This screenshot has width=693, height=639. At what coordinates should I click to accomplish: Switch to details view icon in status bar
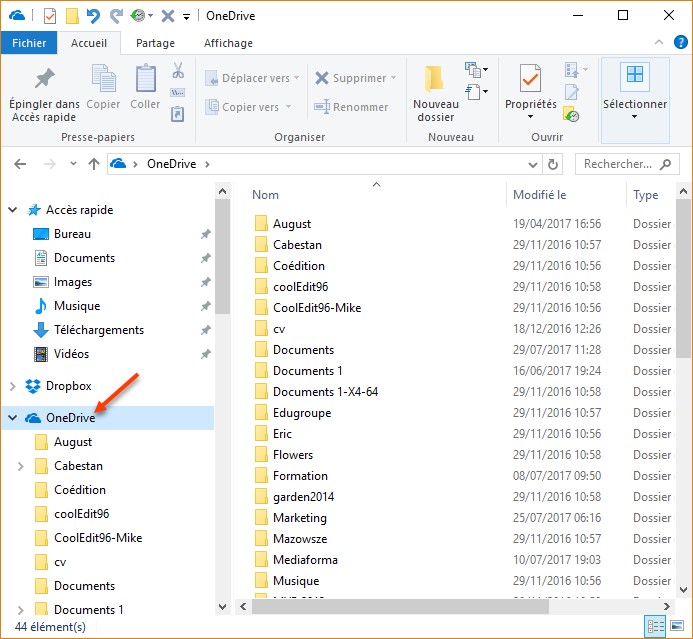click(x=656, y=627)
